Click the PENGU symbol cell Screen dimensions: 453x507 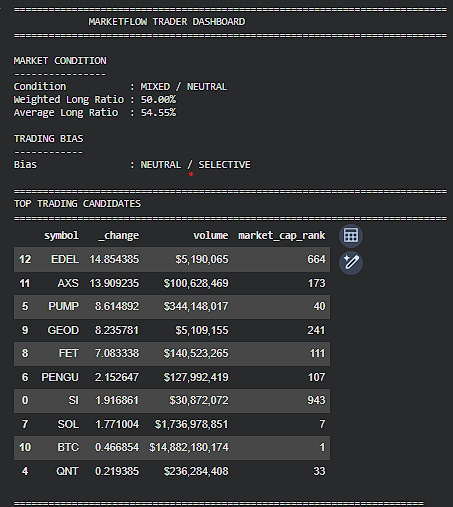(x=60, y=377)
